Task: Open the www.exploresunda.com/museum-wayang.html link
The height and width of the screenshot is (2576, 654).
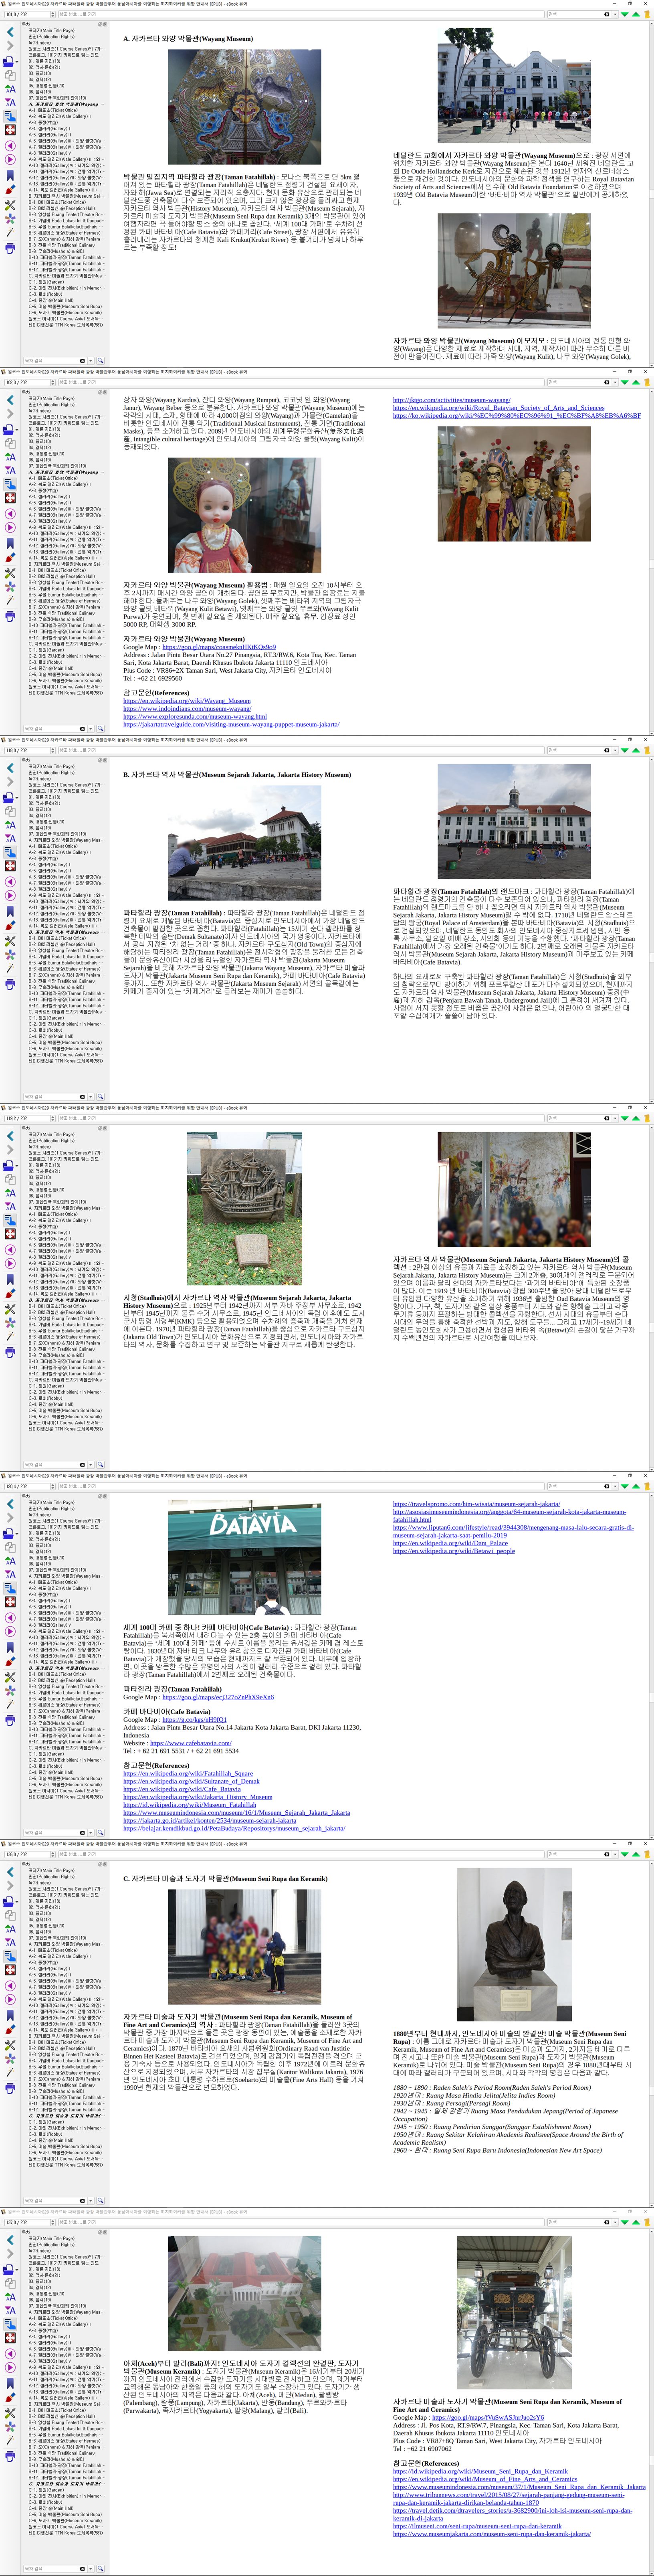Action: click(195, 717)
